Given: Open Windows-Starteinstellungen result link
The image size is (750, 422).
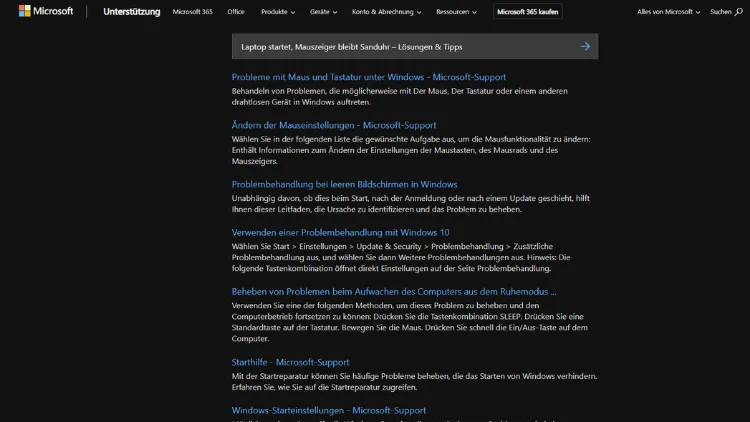Looking at the screenshot, I should [329, 411].
